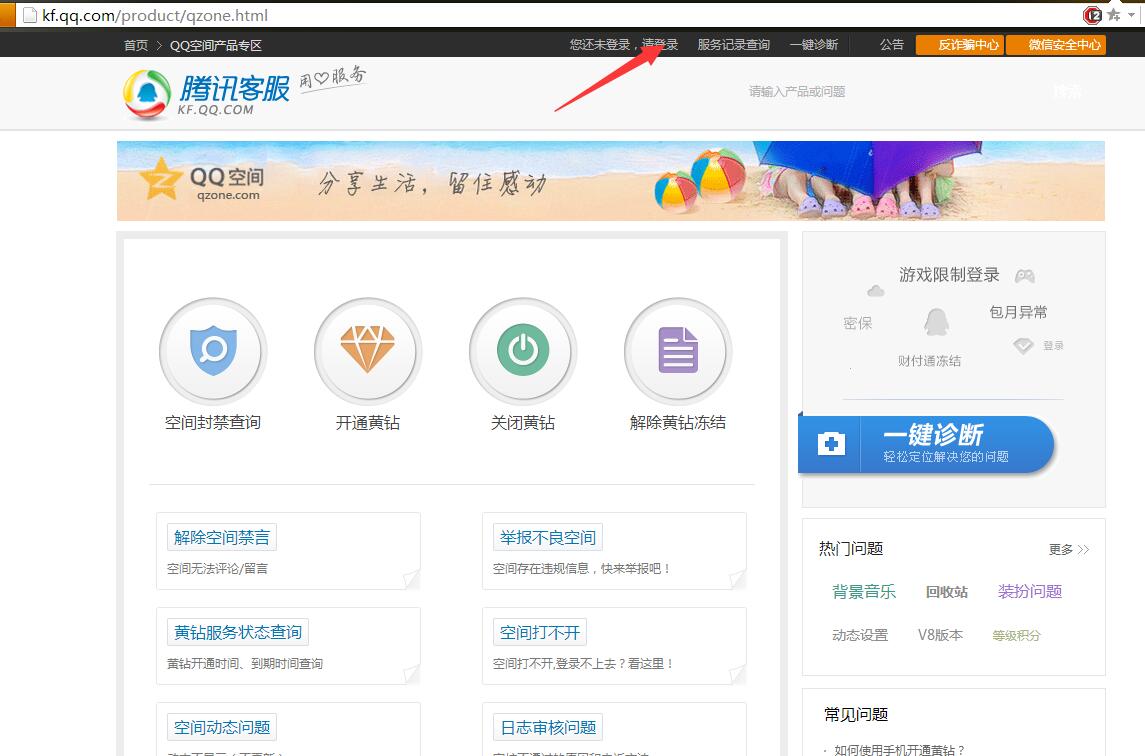
Task: Open QQ空间产品专区 breadcrumb link
Action: [215, 45]
